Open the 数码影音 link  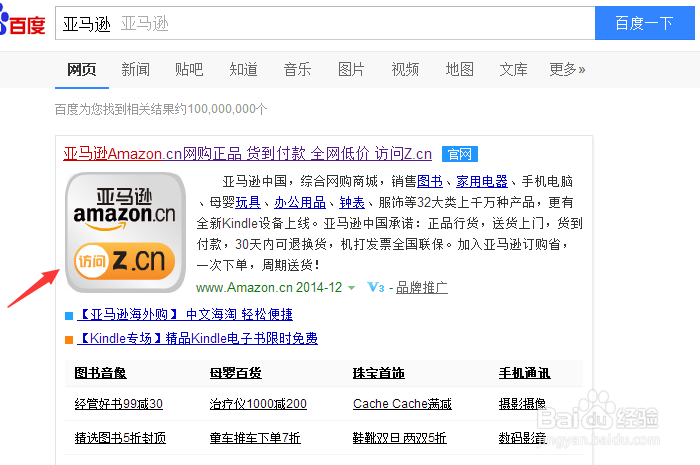pyautogui.click(x=522, y=438)
